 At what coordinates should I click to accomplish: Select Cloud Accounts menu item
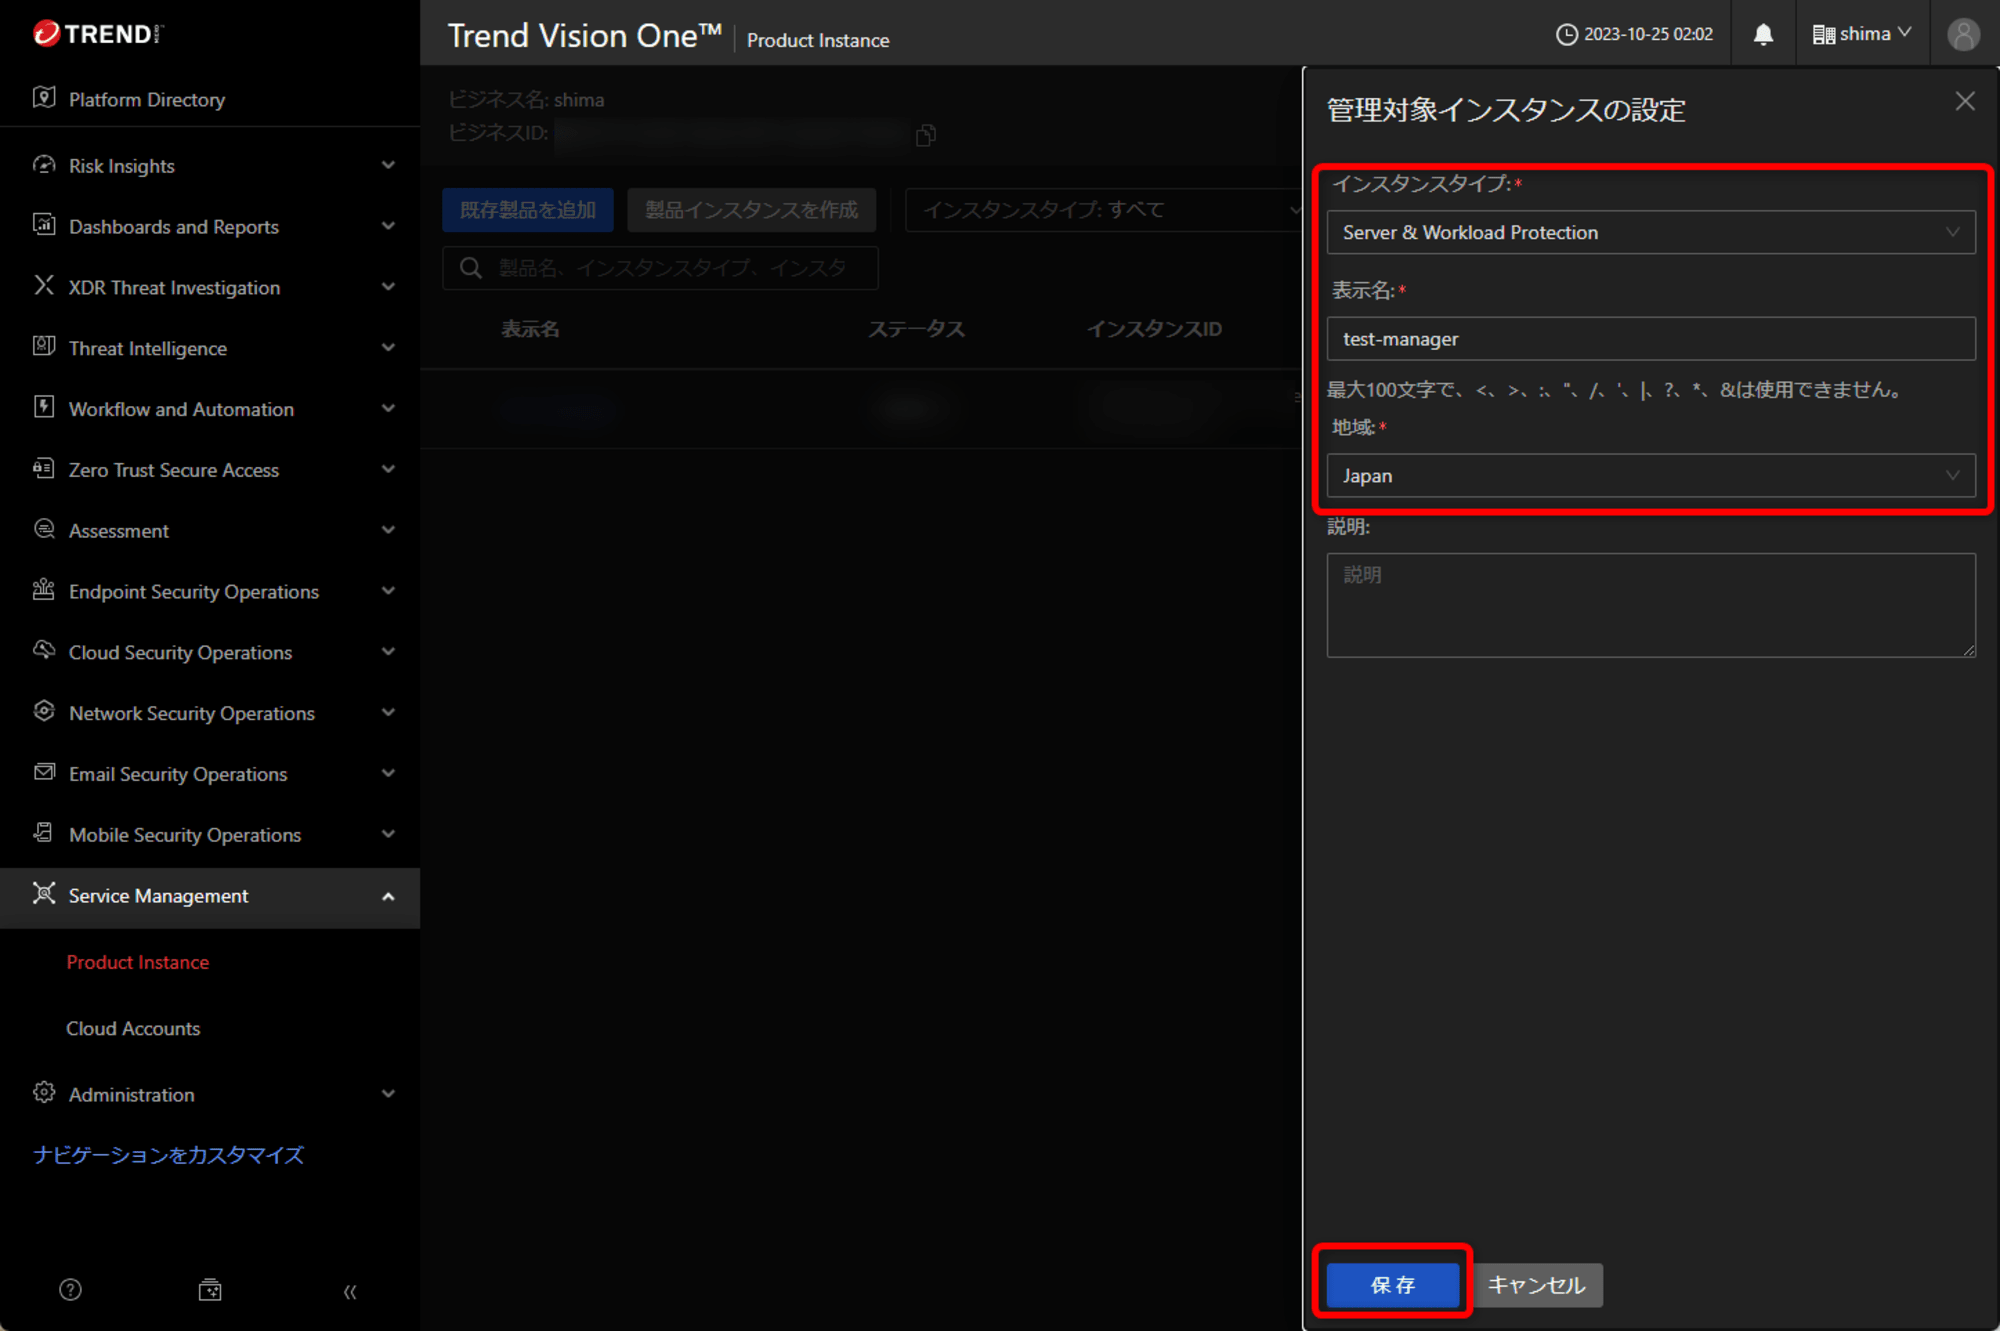(x=132, y=1028)
